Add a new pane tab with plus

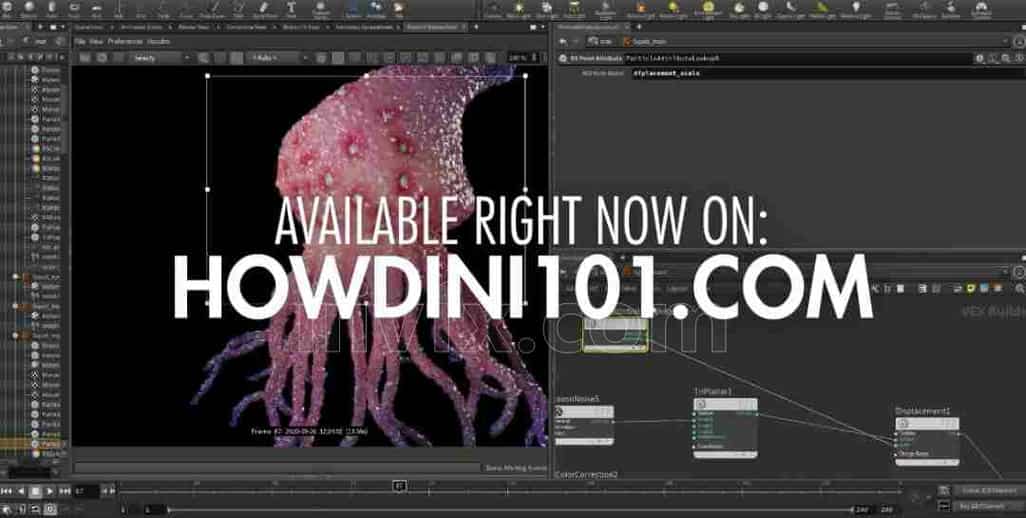[476, 27]
